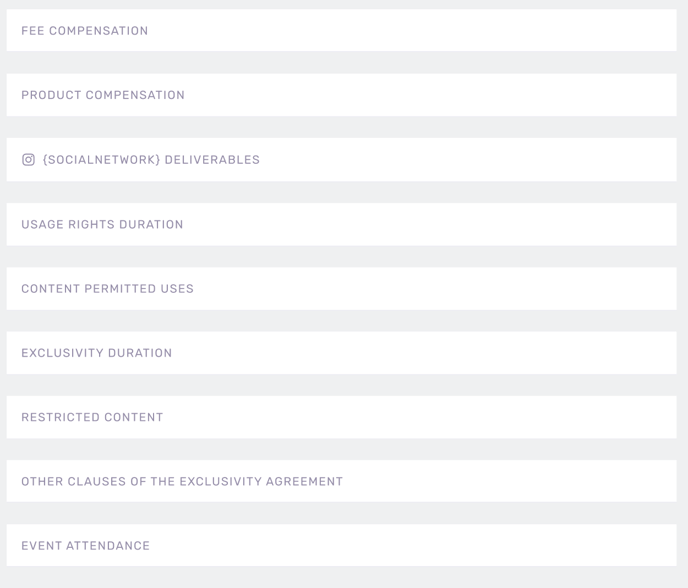
Task: Click the 'PRODUCT COMPENSATION' heading text
Action: tap(103, 95)
